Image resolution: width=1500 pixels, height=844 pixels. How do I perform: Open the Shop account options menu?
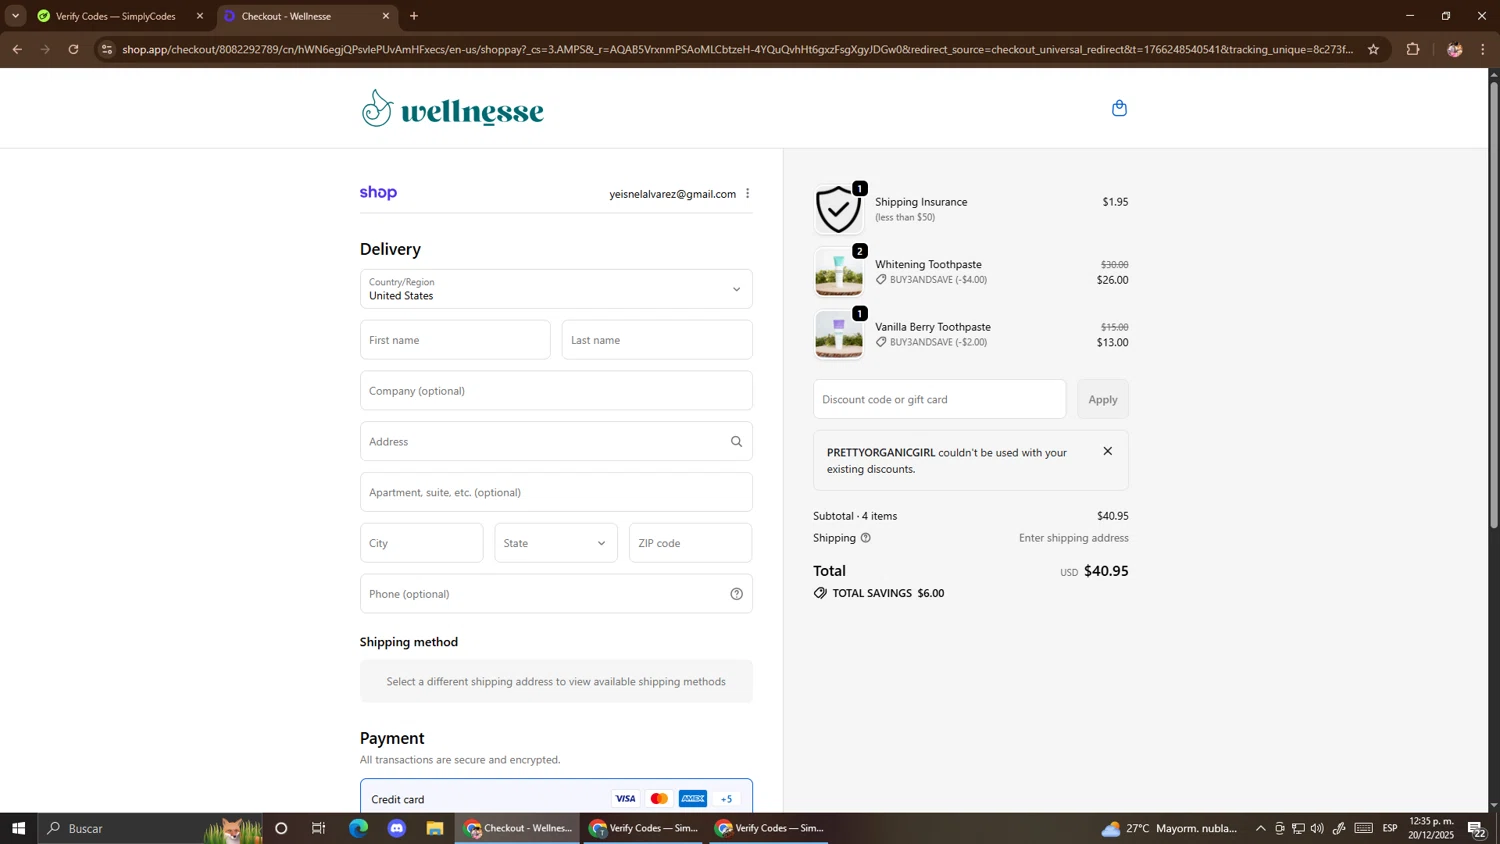(747, 194)
